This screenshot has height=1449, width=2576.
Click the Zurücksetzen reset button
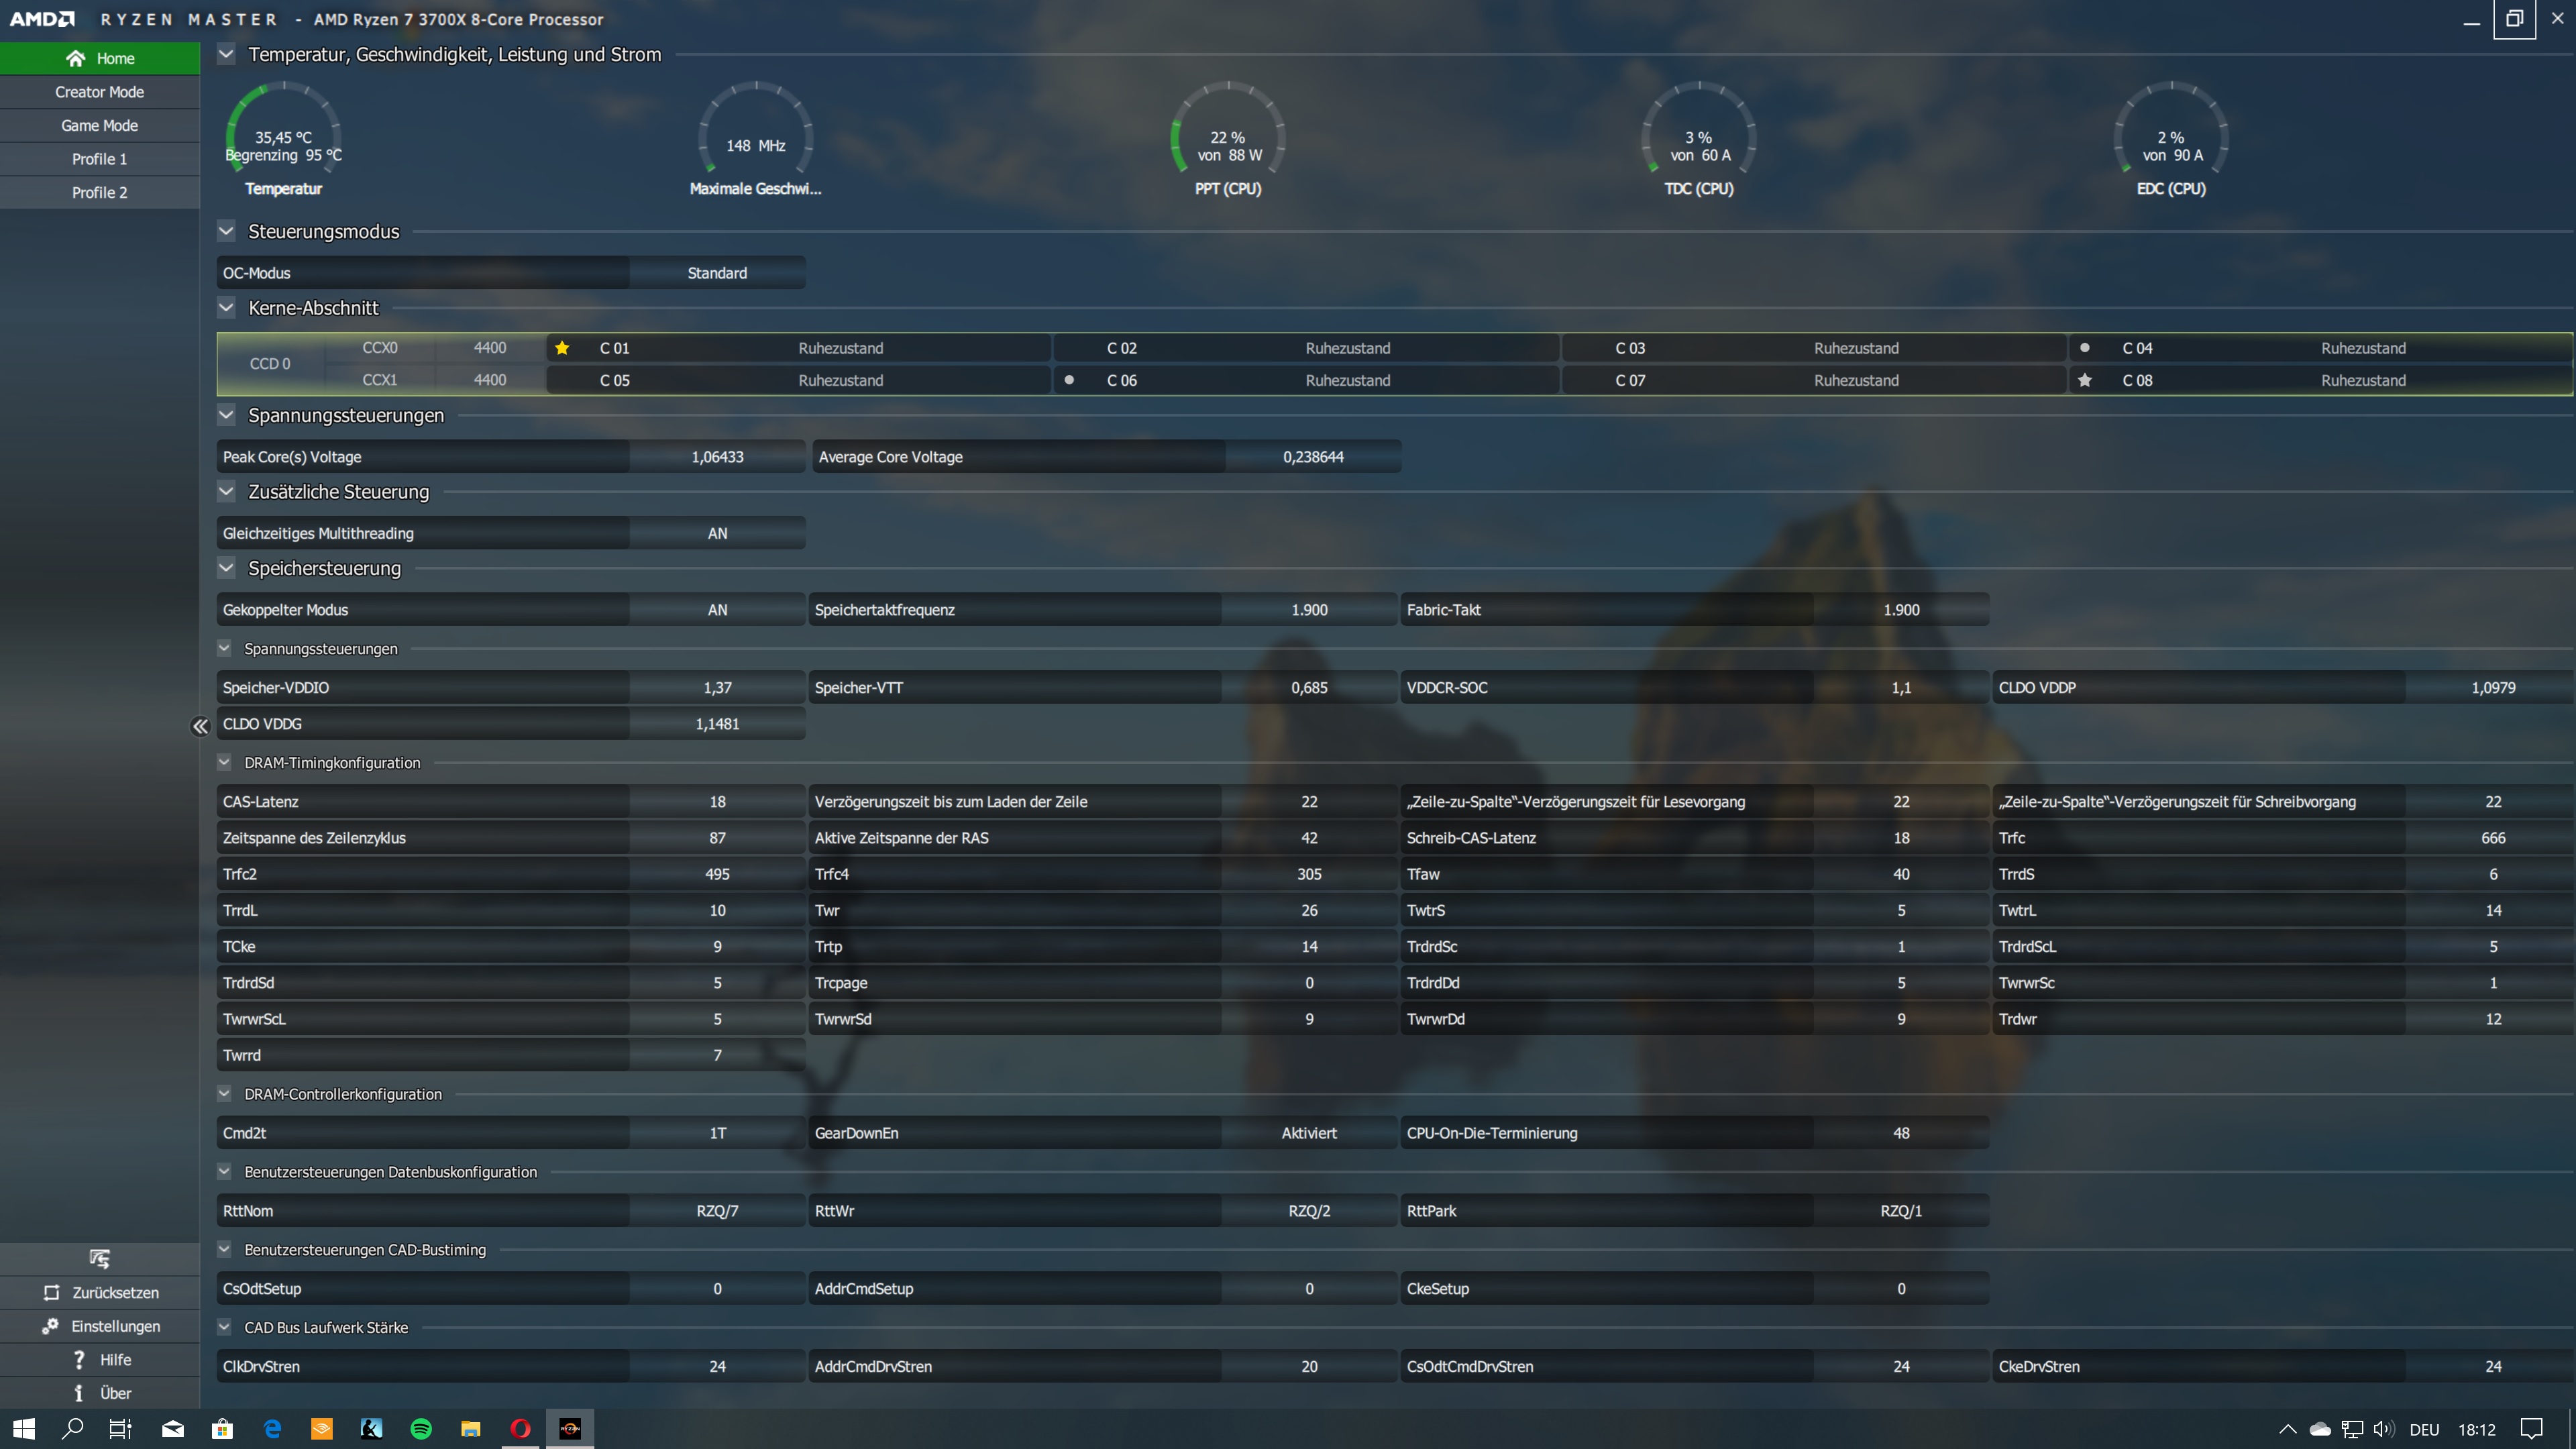tap(99, 1292)
